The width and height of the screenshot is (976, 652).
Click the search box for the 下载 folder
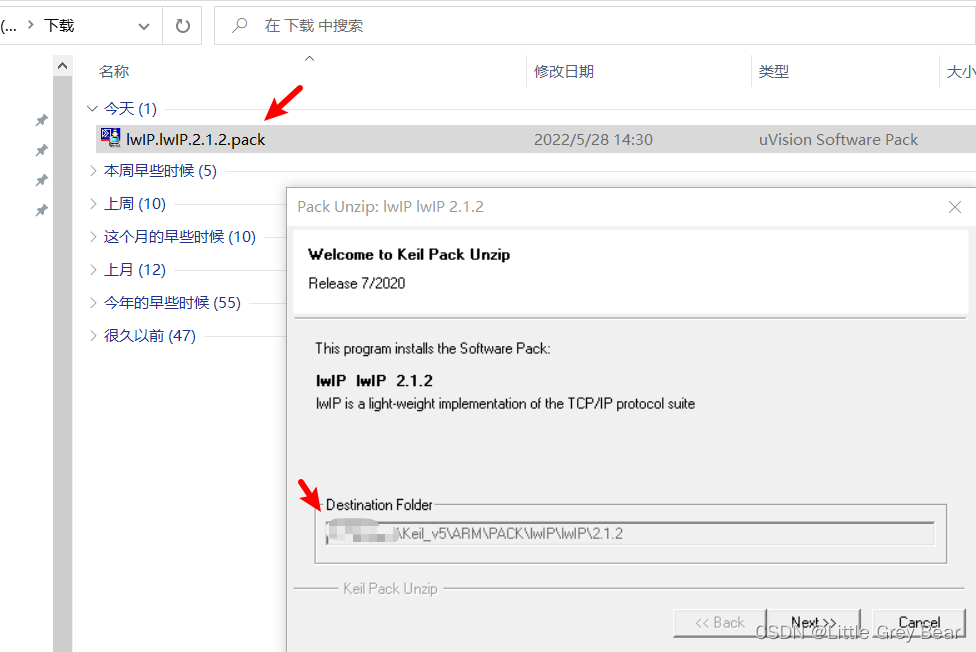coord(594,26)
